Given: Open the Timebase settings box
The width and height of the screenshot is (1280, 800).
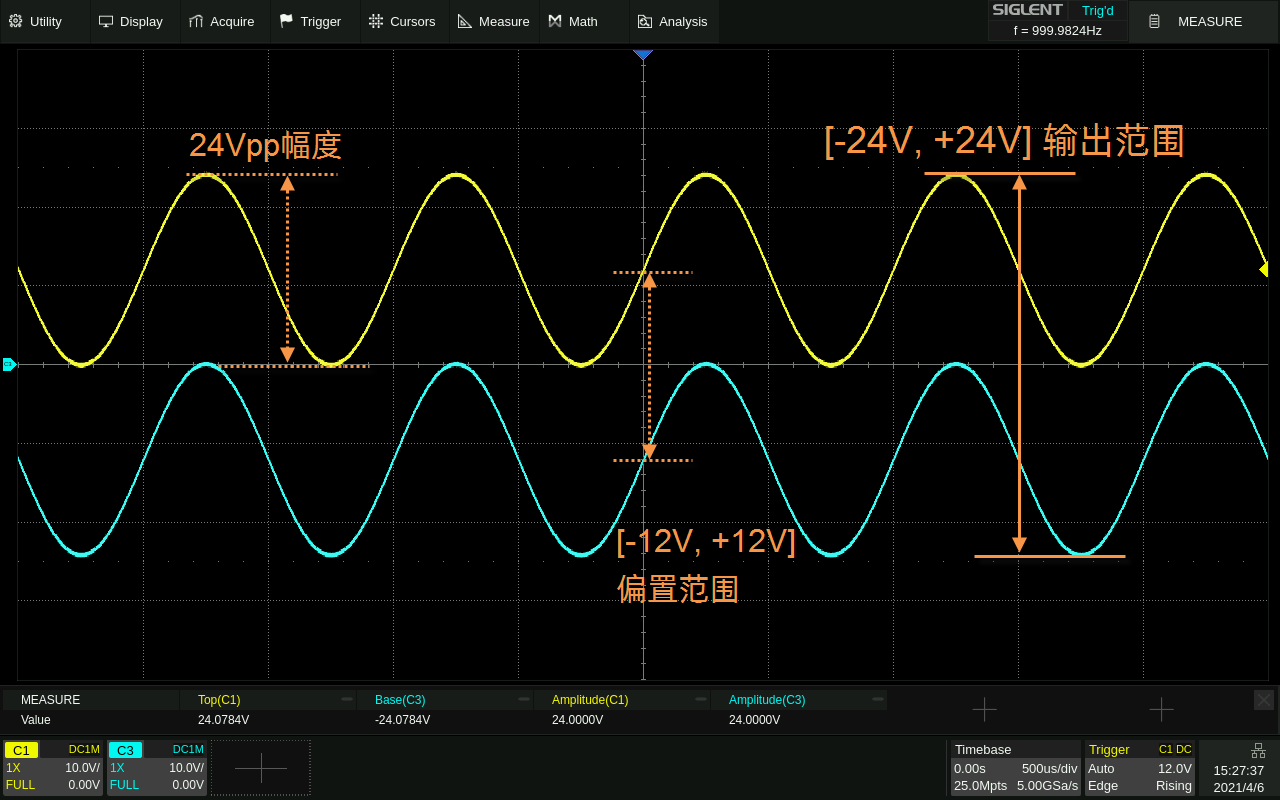Looking at the screenshot, I should click(x=1015, y=767).
